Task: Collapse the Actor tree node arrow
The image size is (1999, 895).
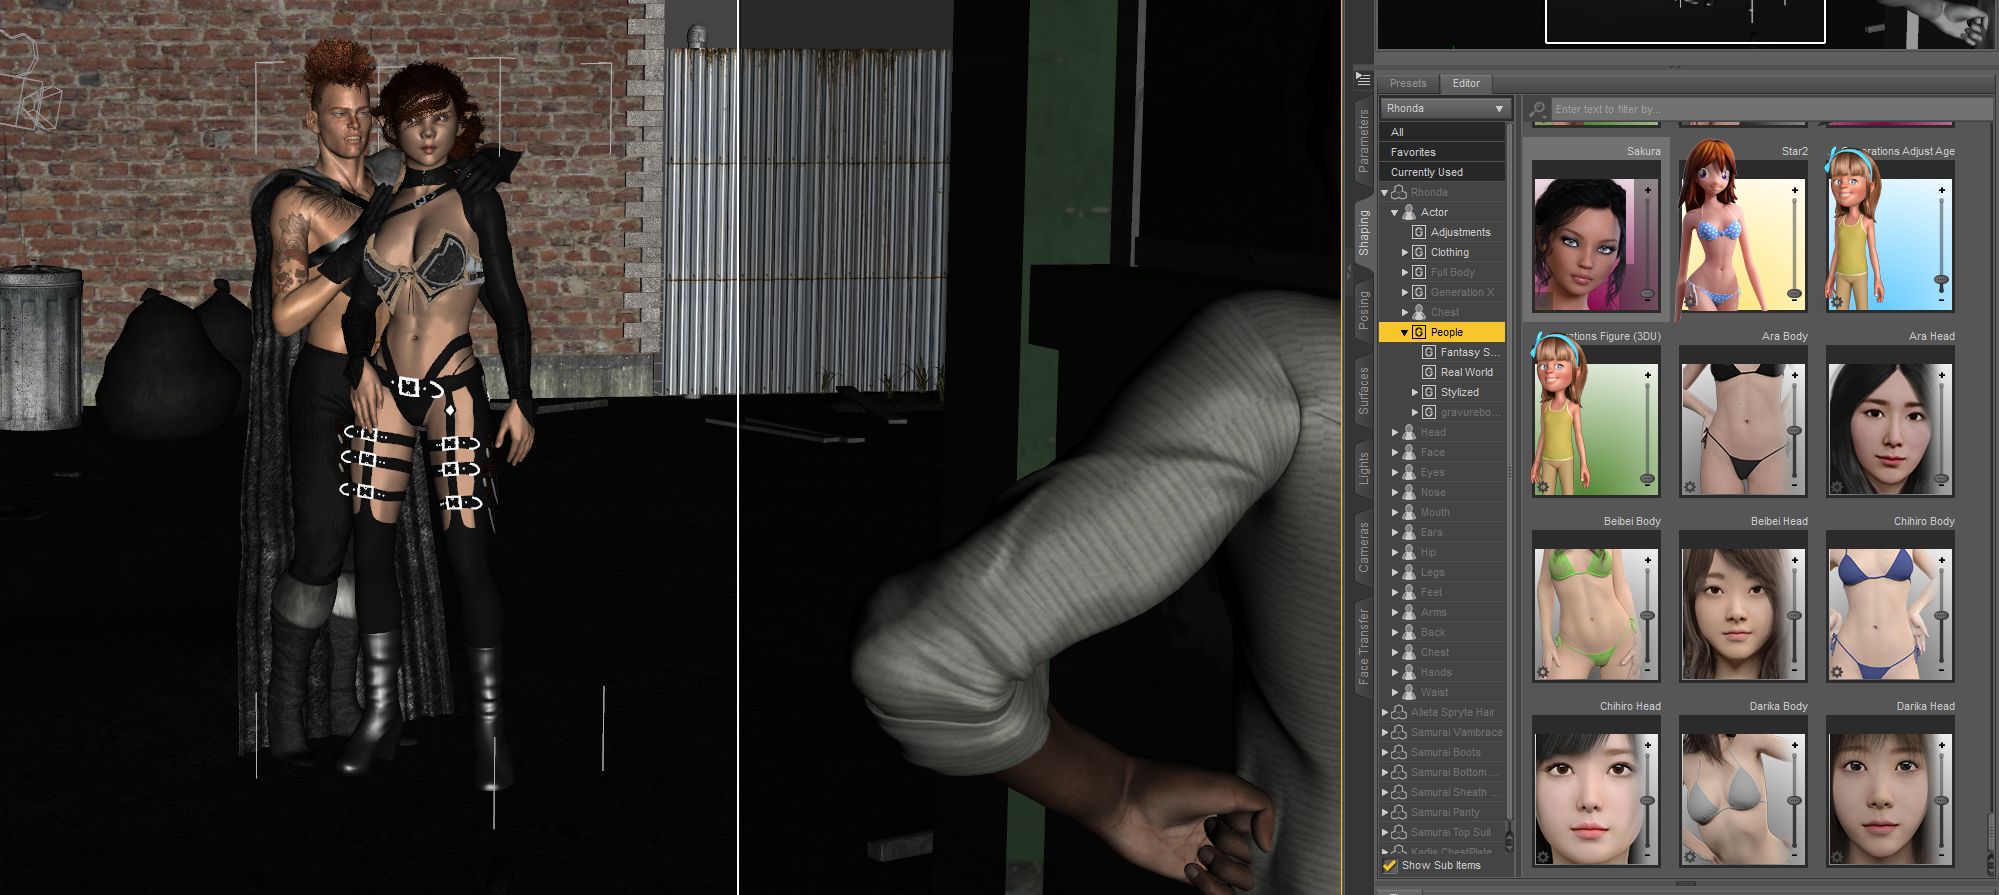Action: point(1394,212)
